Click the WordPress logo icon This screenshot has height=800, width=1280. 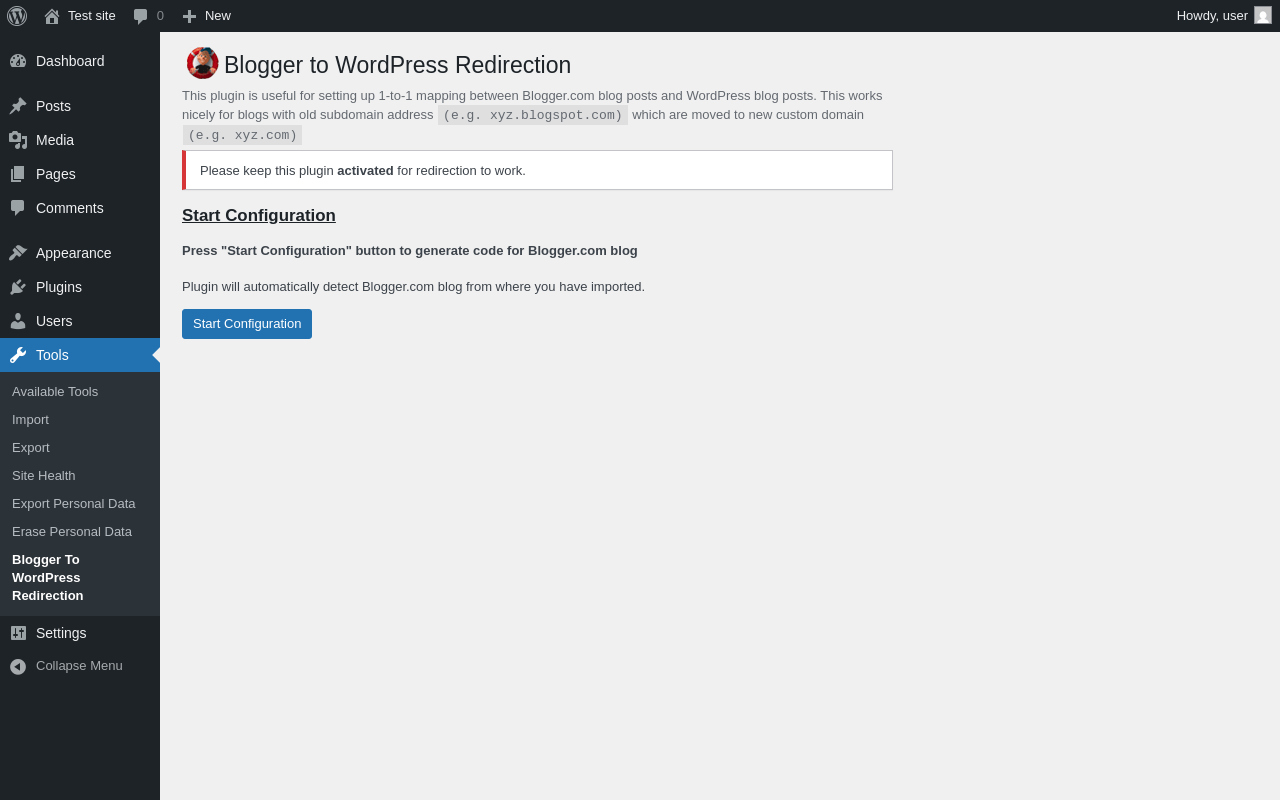17,16
